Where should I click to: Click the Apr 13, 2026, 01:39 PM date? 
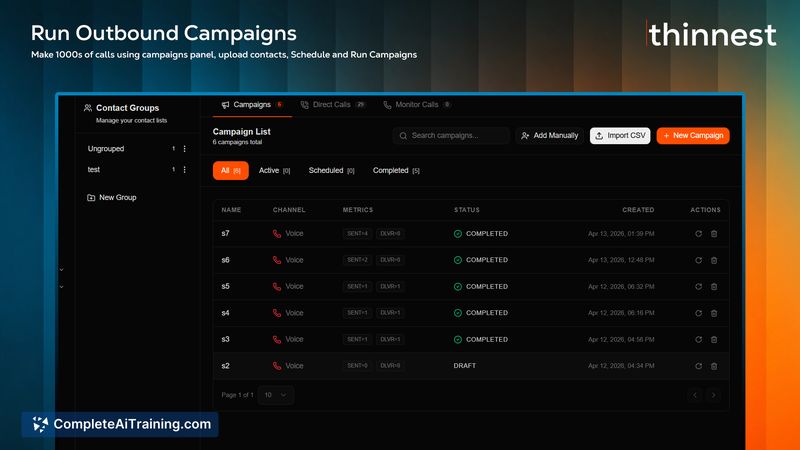point(621,234)
